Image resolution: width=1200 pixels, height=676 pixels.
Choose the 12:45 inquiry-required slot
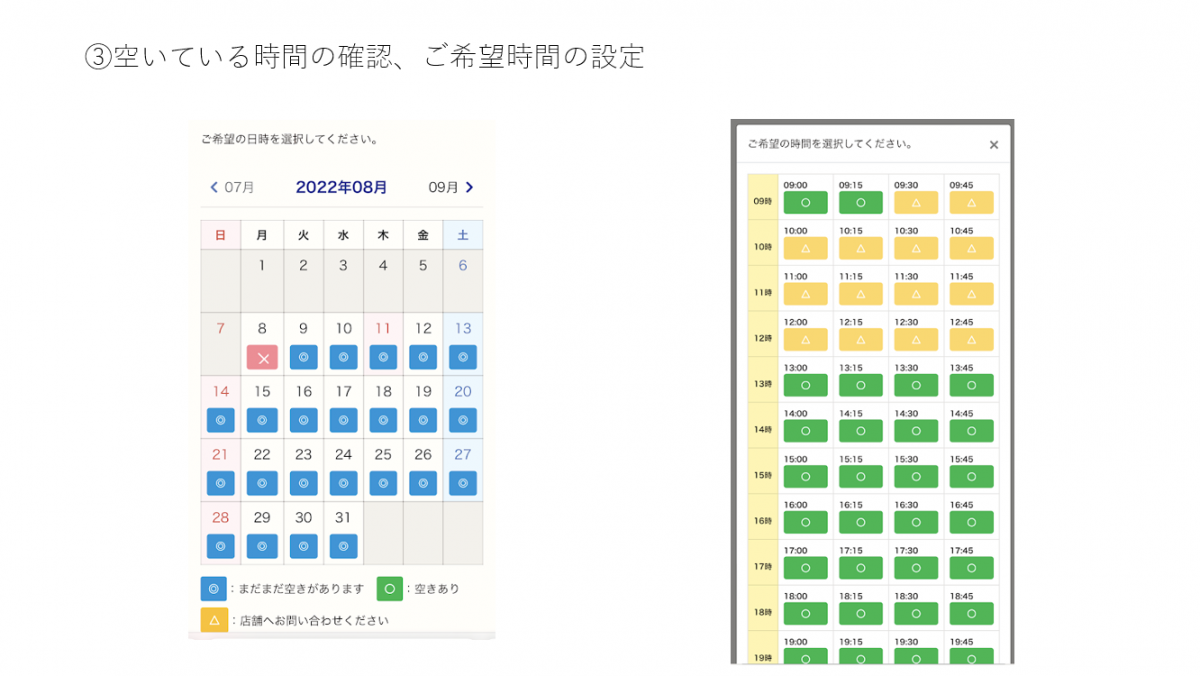971,340
